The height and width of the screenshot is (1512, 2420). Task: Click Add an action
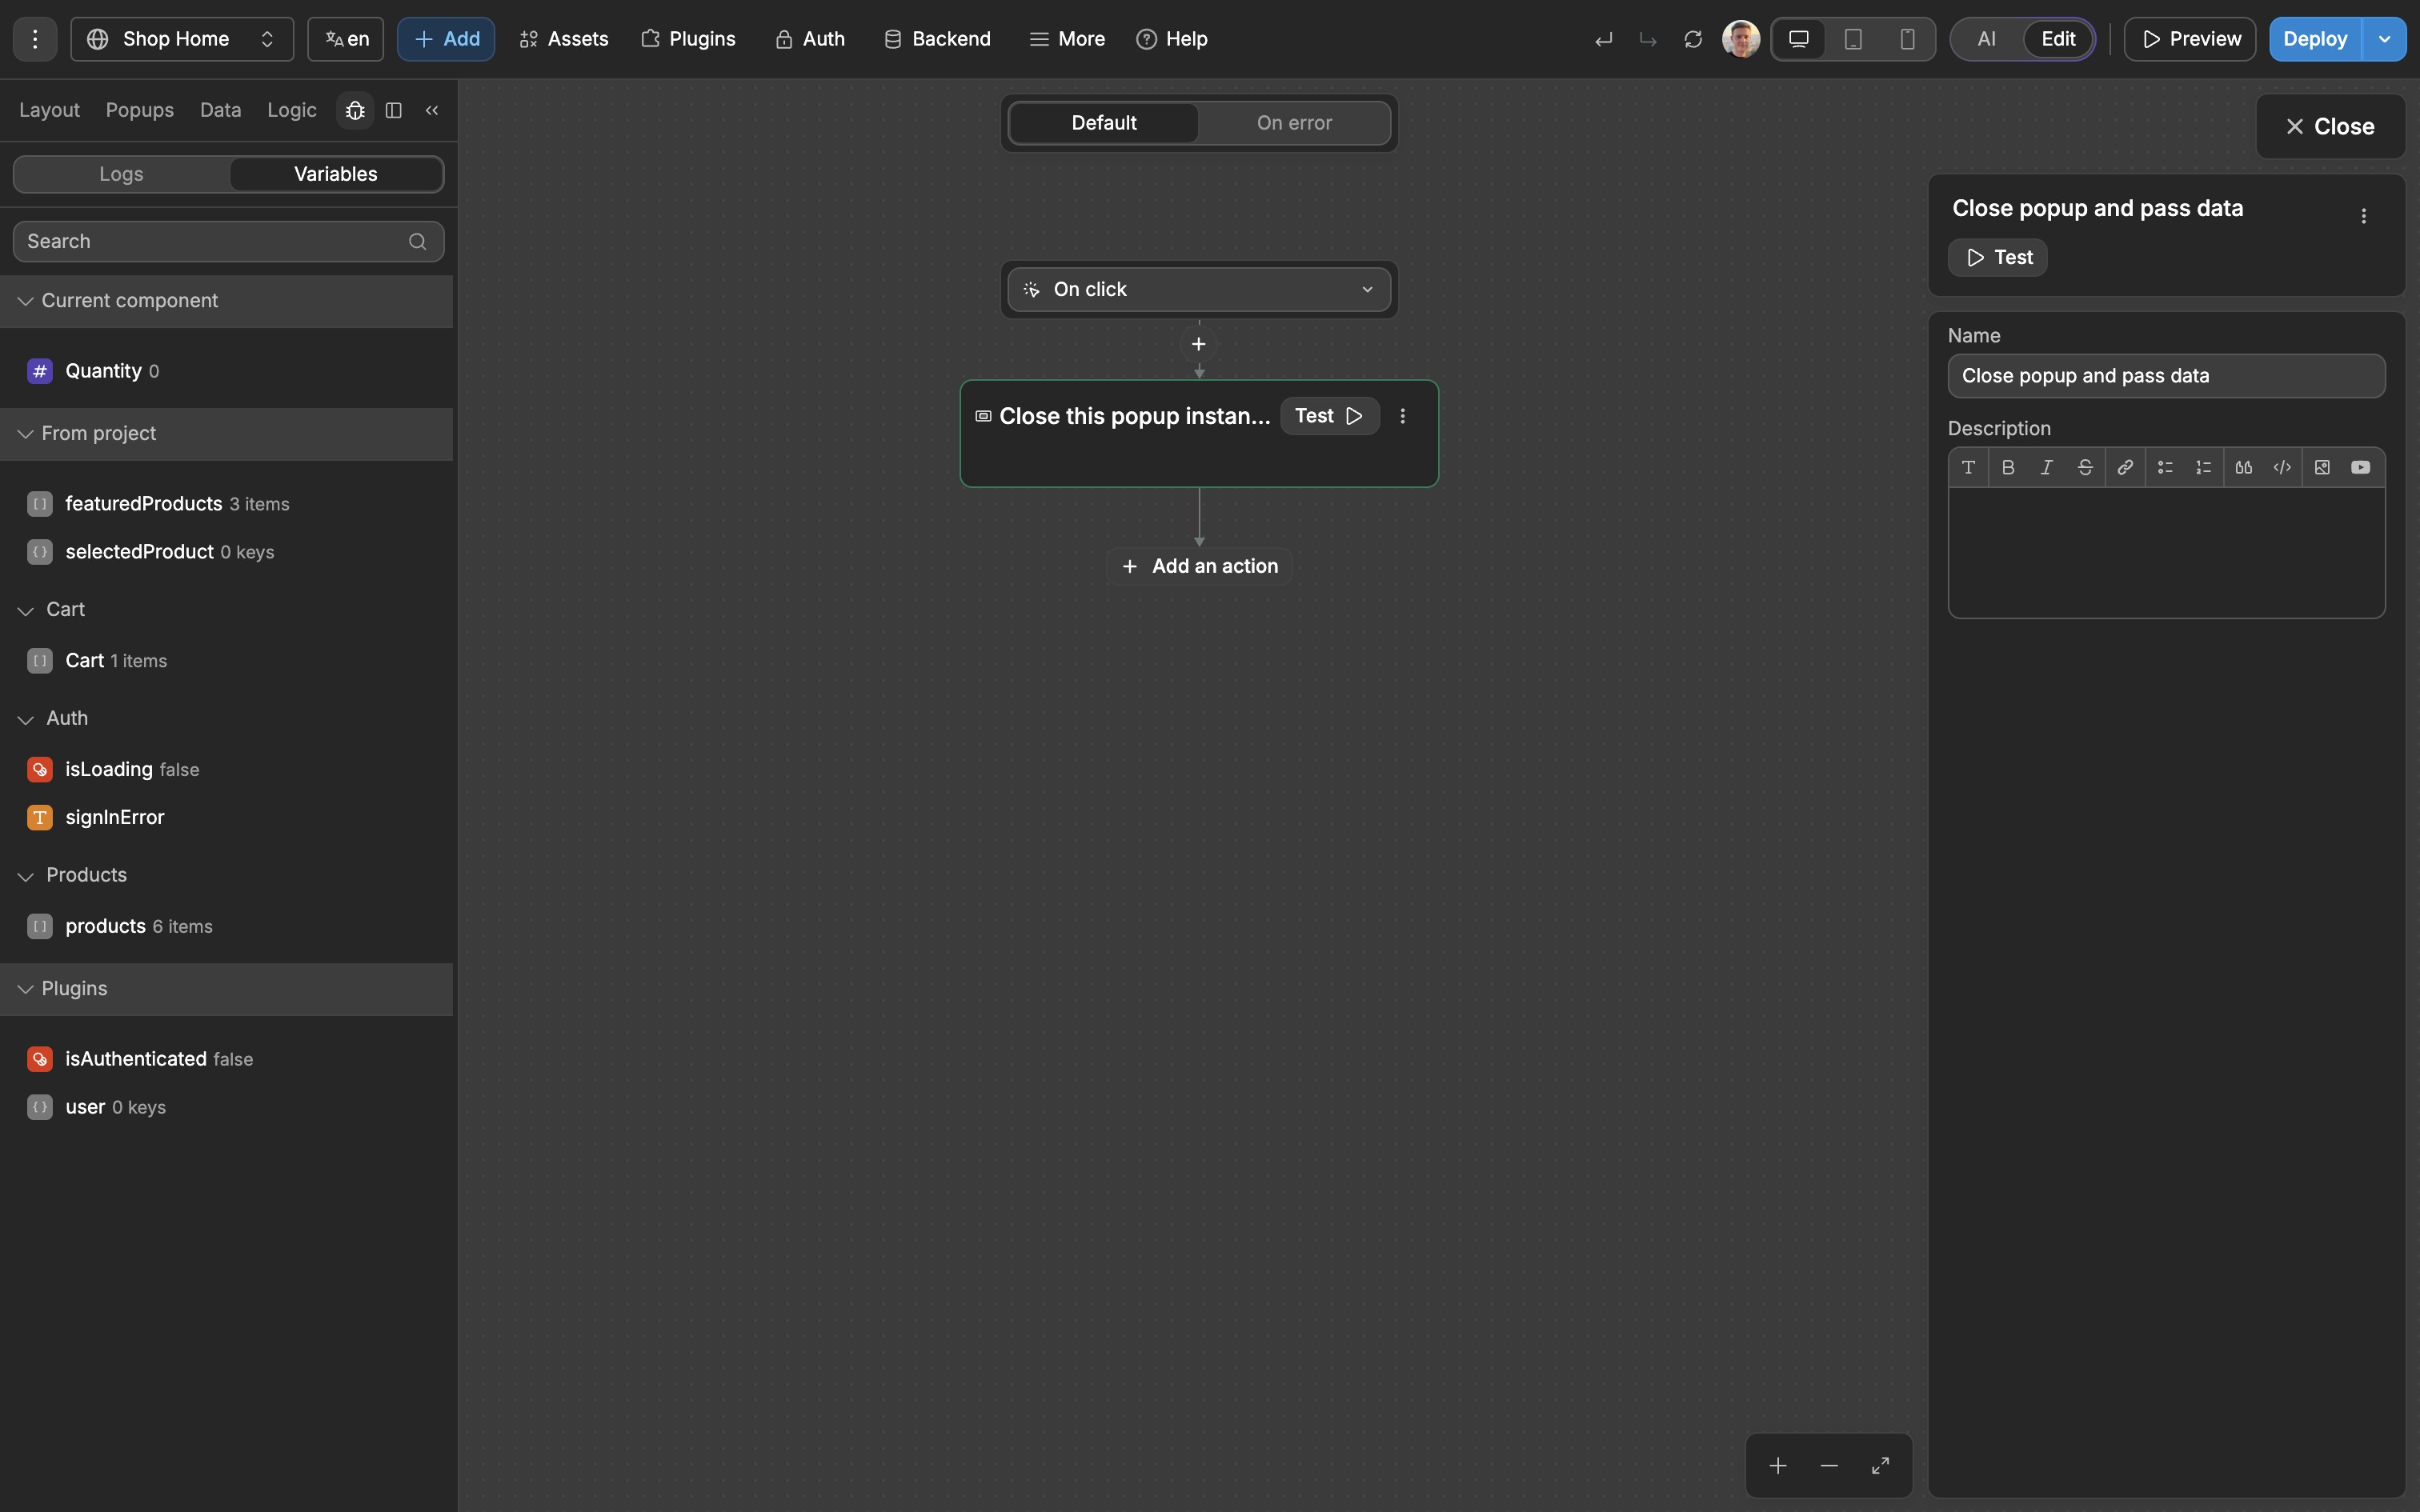pyautogui.click(x=1199, y=566)
